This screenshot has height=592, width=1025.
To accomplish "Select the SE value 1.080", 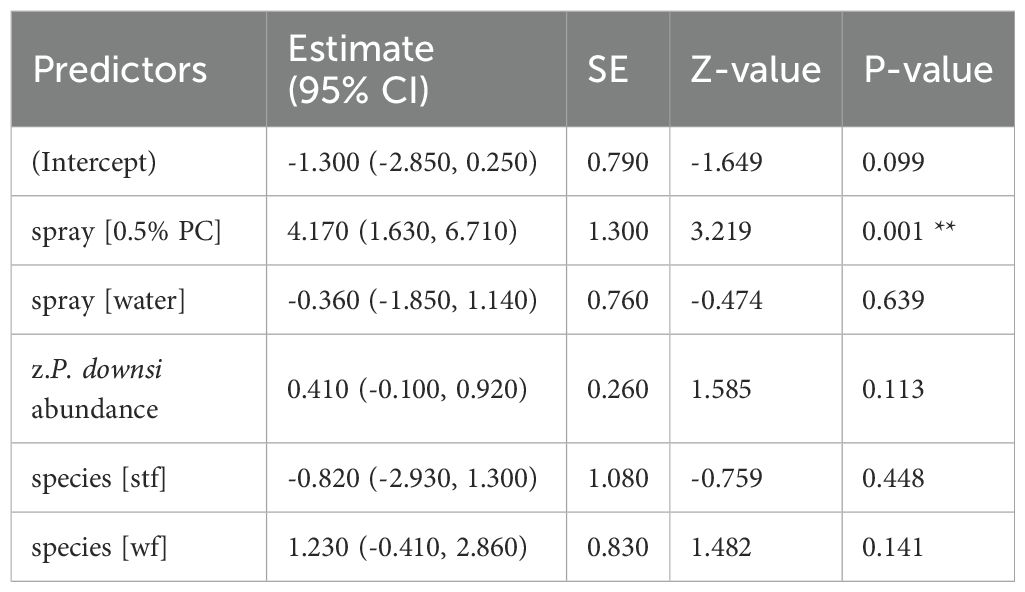I will pos(618,478).
